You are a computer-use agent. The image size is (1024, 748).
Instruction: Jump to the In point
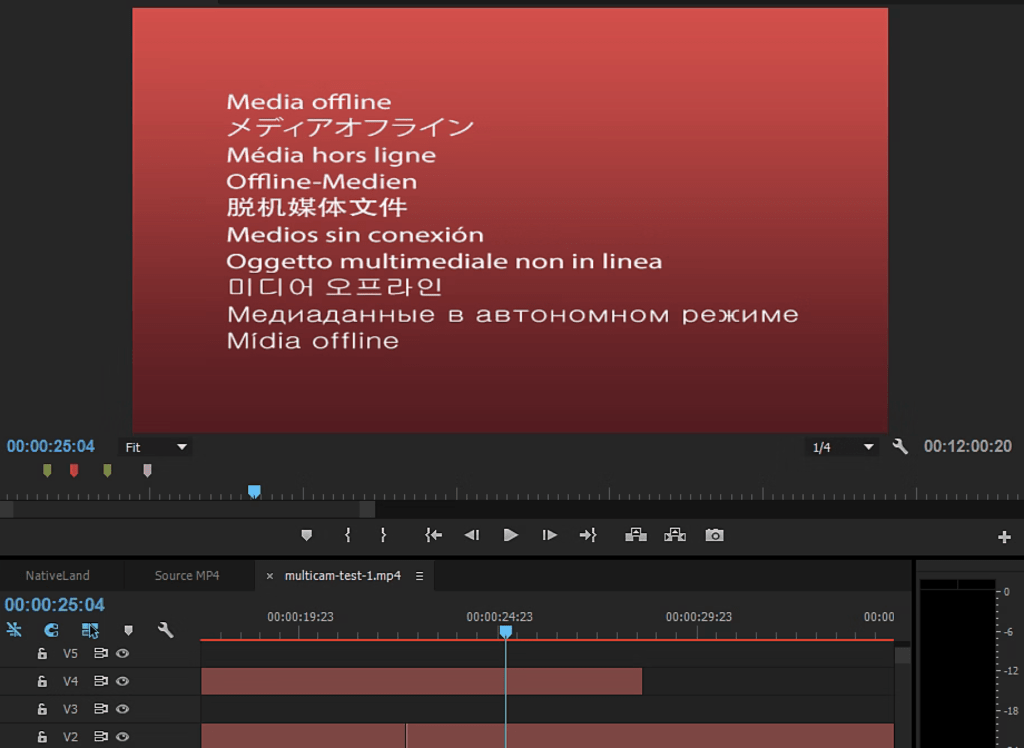433,535
